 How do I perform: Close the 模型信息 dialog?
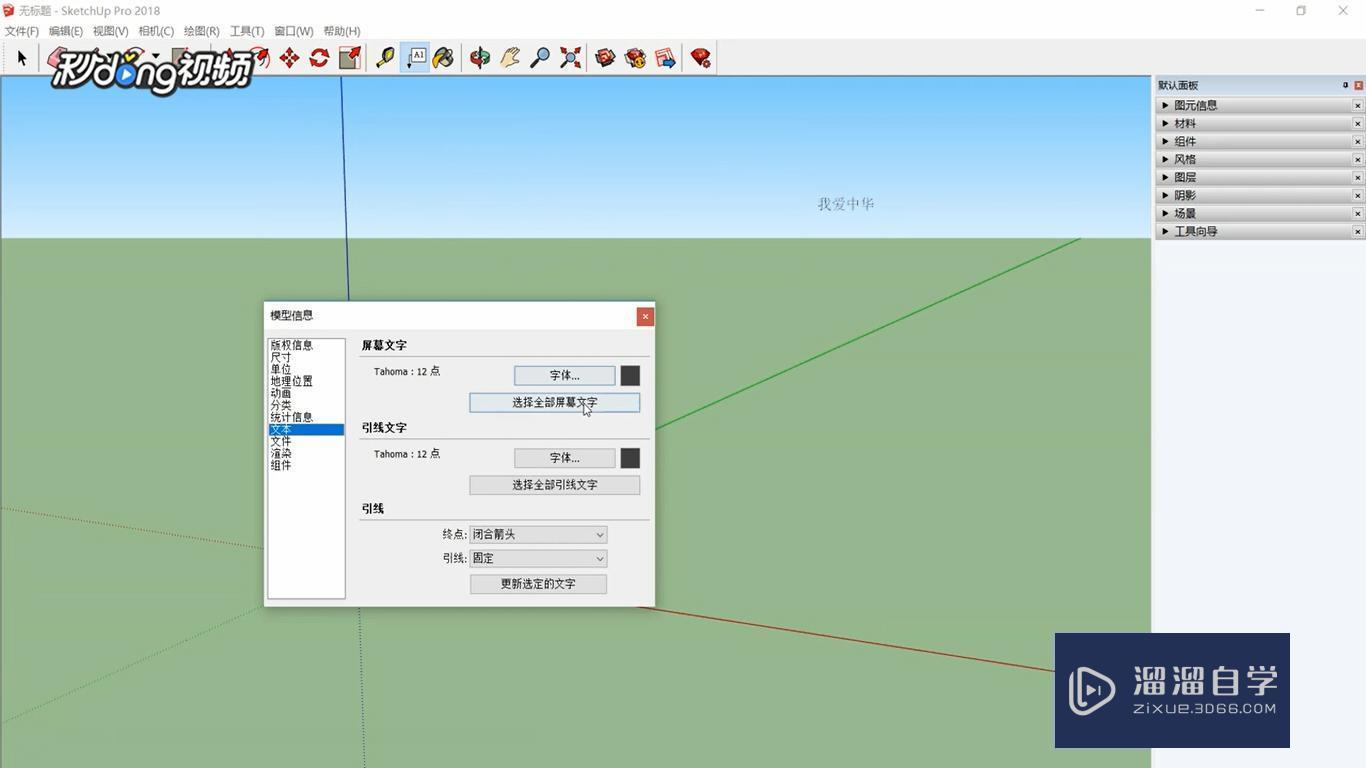click(645, 316)
